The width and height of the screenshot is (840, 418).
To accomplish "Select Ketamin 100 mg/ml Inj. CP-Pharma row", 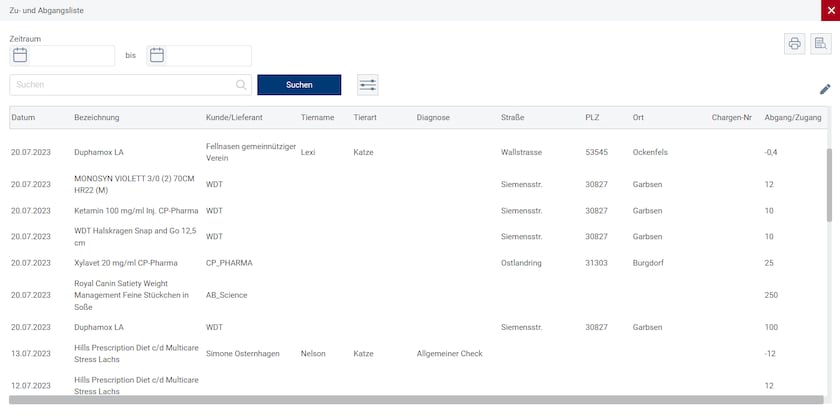I will [418, 211].
